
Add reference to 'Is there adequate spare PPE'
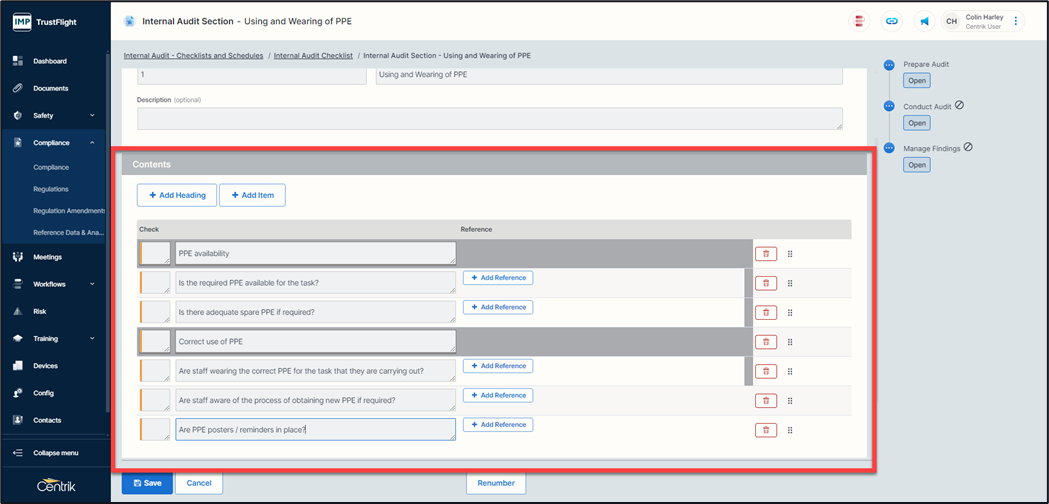click(497, 307)
